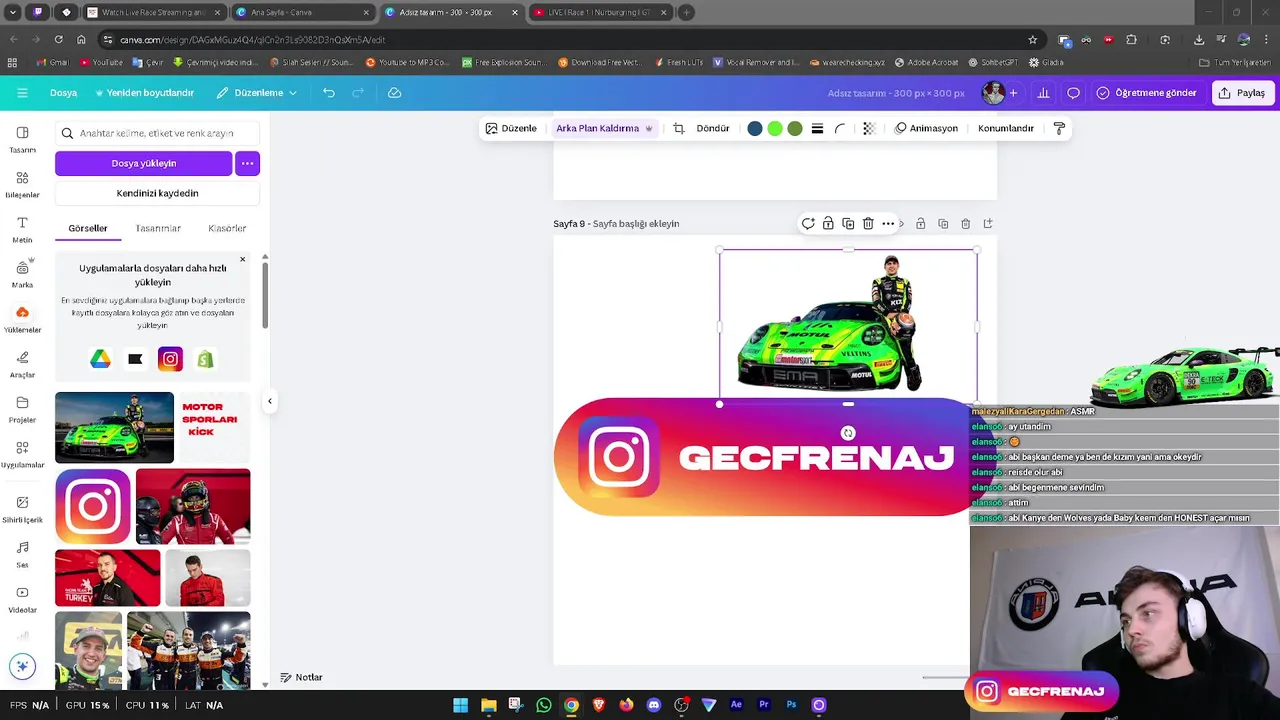This screenshot has height=720, width=1280.
Task: Open the Canva hamburger menu
Action: [x=22, y=93]
